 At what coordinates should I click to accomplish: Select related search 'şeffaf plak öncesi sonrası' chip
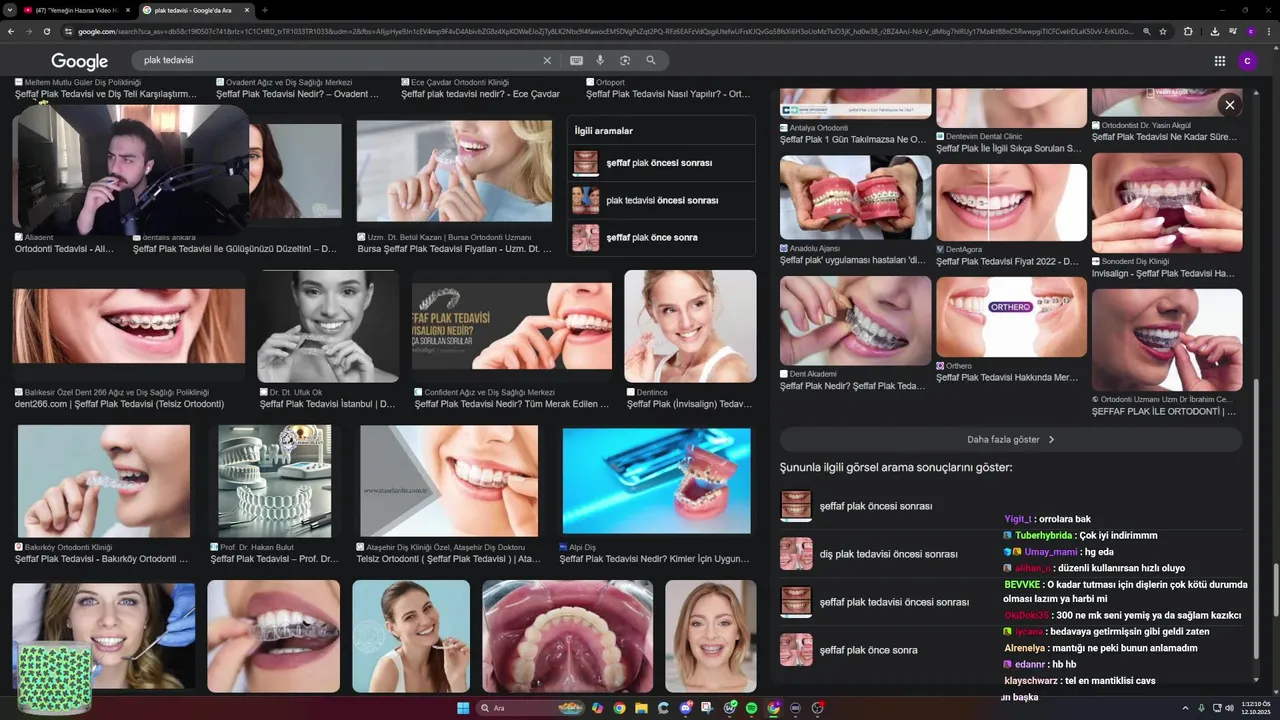(x=659, y=162)
